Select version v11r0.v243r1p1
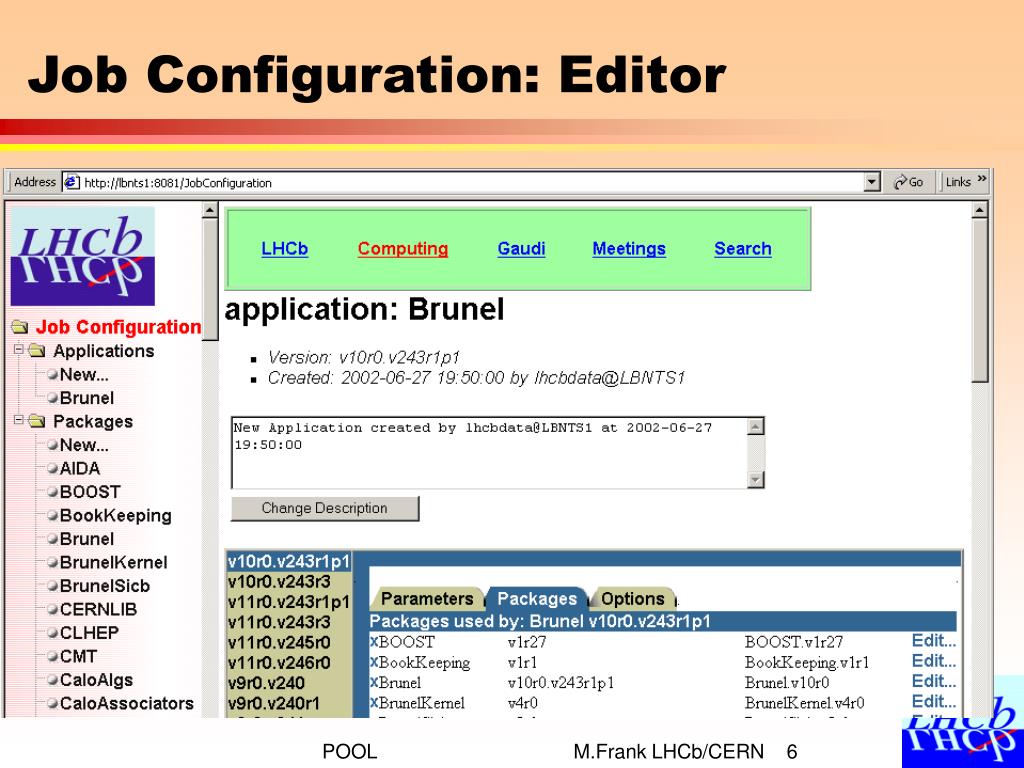This screenshot has width=1024, height=768. point(289,602)
